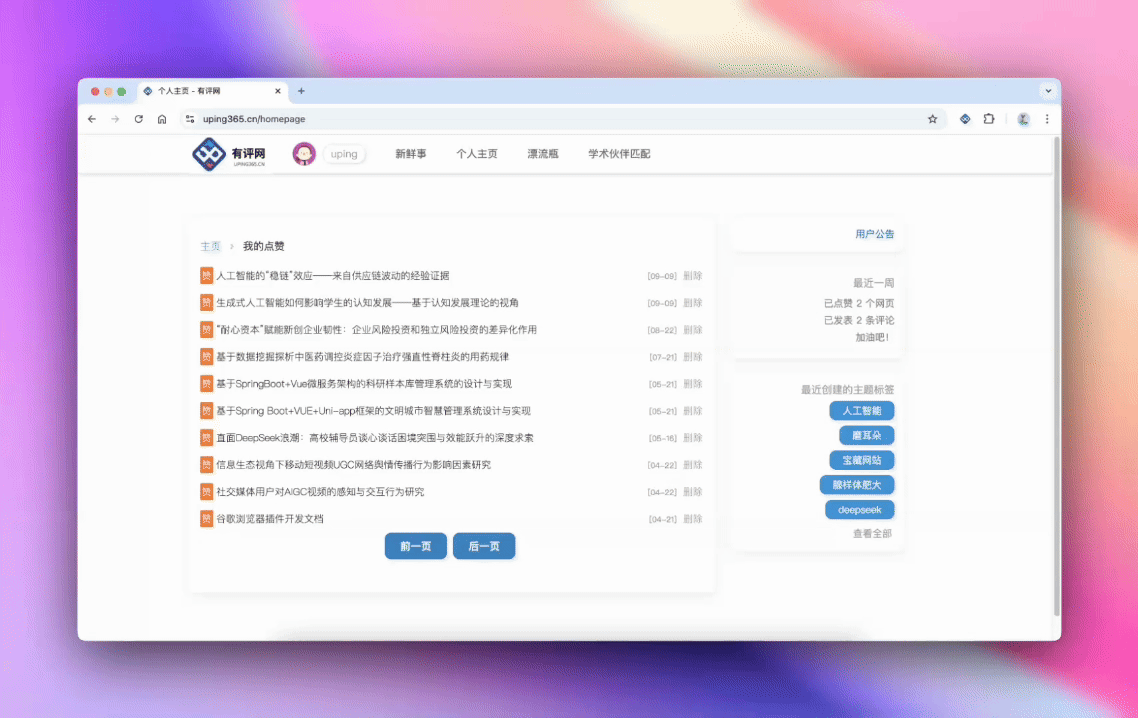Go to 漂流瓶 in the navigation bar
Image resolution: width=1138 pixels, height=718 pixels.
click(543, 154)
